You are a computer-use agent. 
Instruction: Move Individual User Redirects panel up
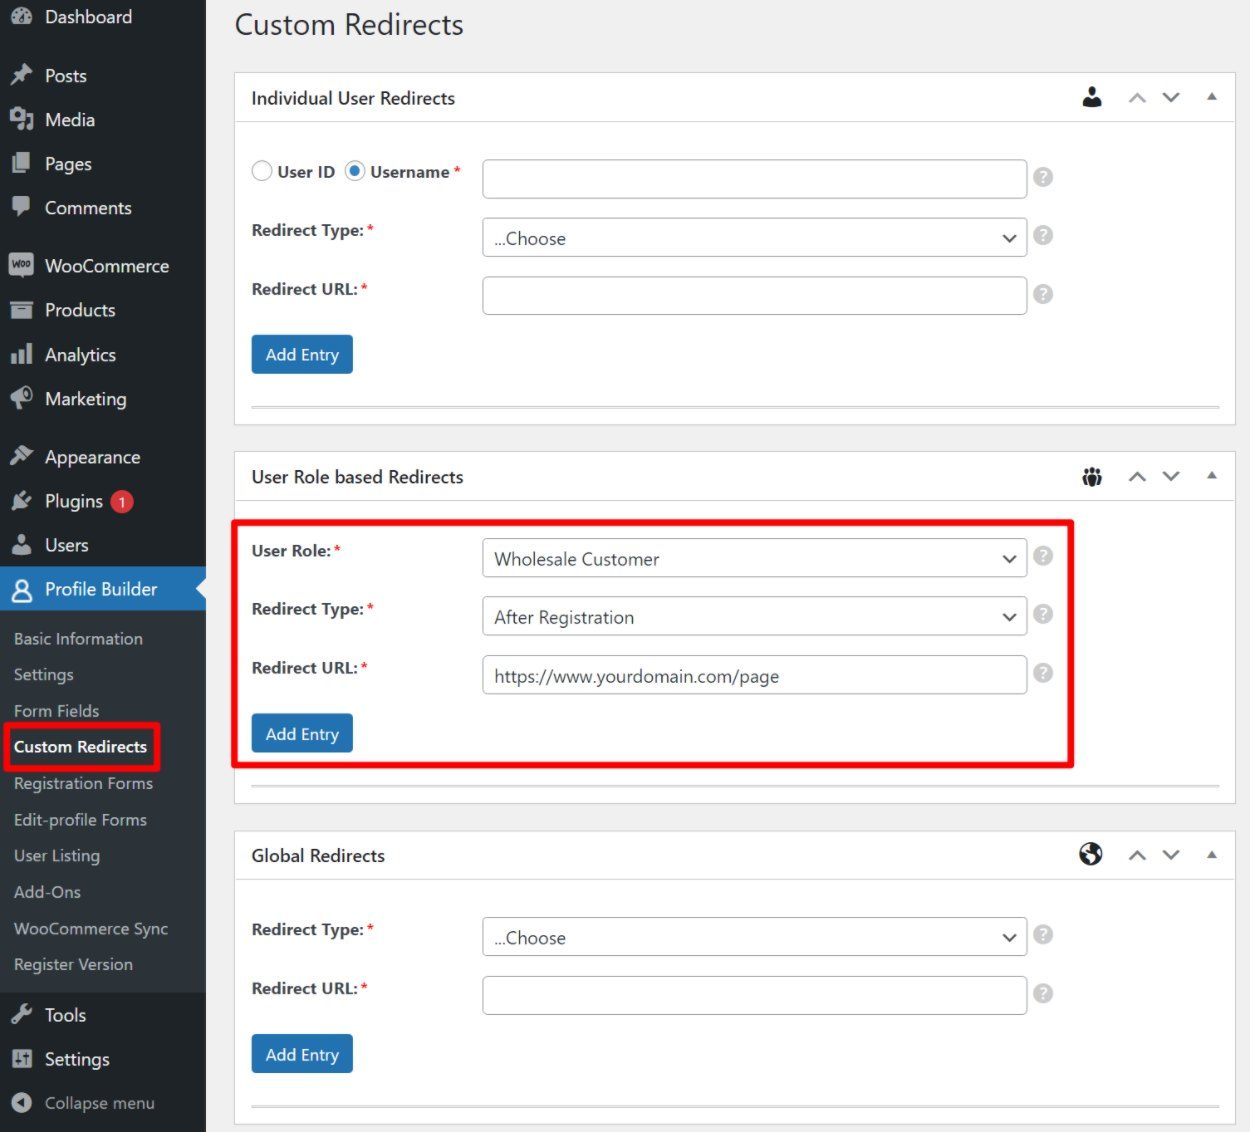(x=1137, y=98)
